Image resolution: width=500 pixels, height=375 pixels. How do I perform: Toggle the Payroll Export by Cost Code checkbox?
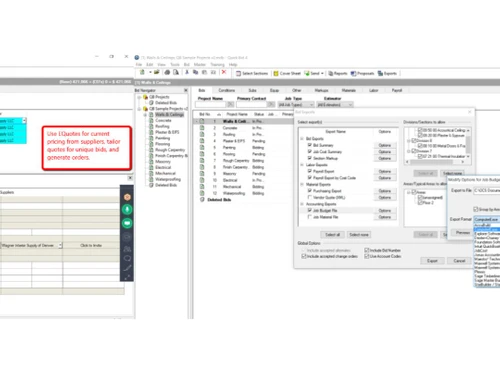coord(310,178)
